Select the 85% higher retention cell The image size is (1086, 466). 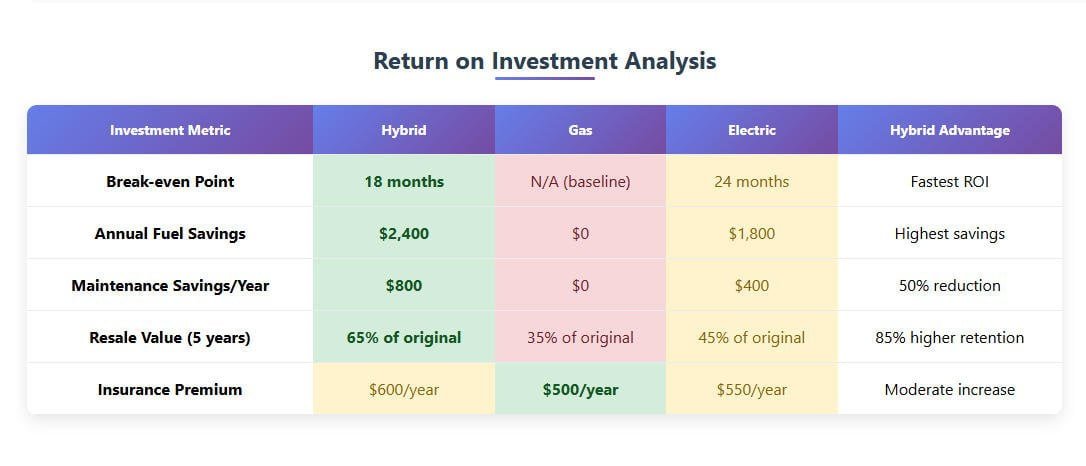pyautogui.click(x=949, y=338)
